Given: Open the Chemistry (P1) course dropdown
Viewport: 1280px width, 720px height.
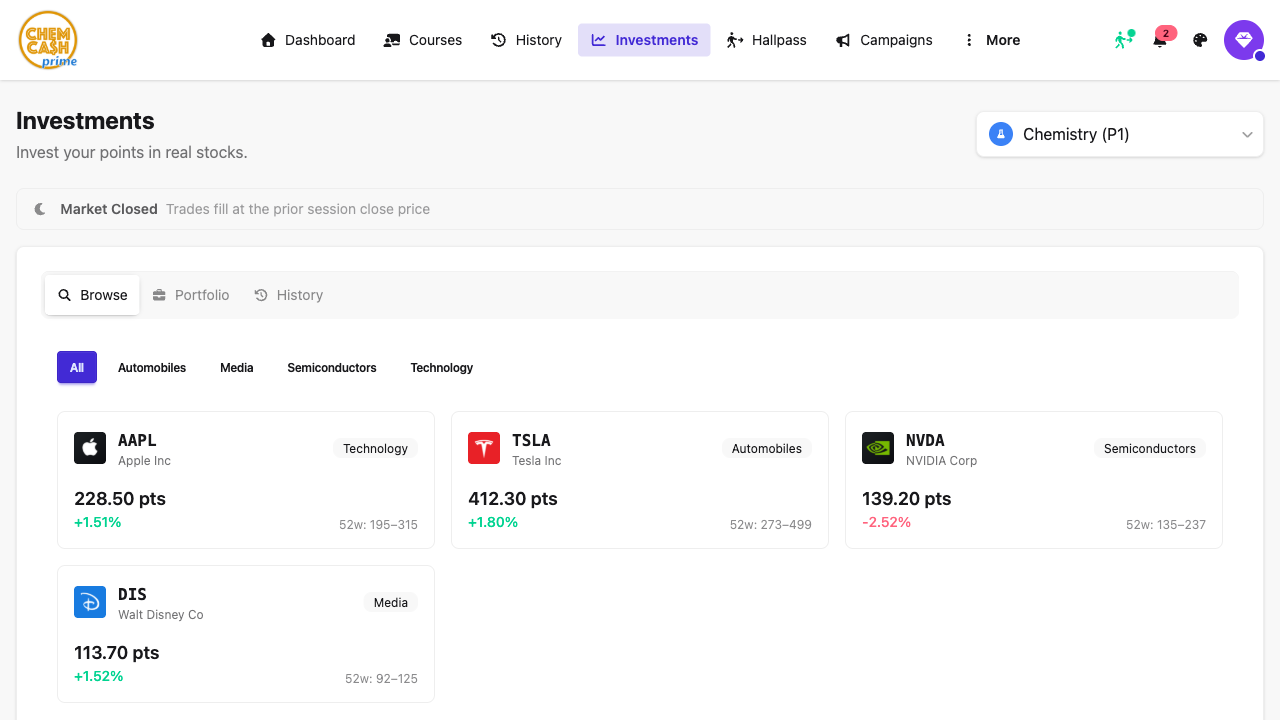Looking at the screenshot, I should (1120, 134).
